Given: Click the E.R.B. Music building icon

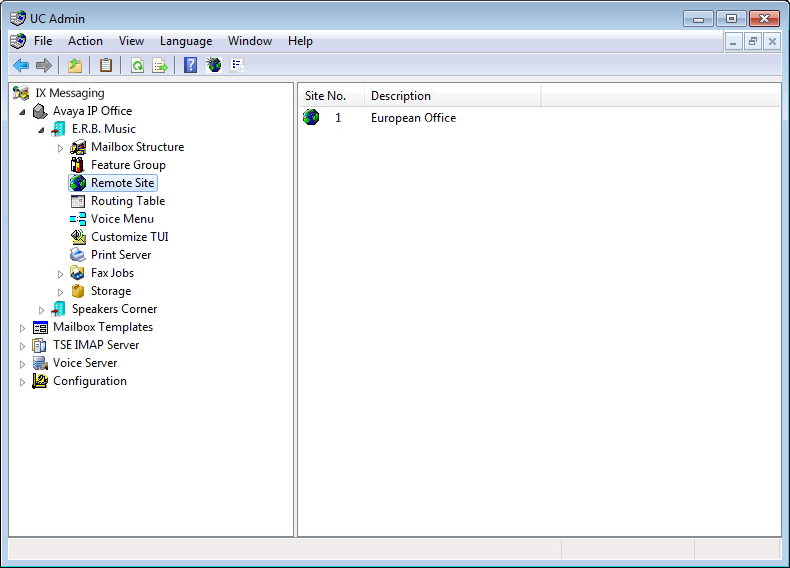Looking at the screenshot, I should [58, 129].
